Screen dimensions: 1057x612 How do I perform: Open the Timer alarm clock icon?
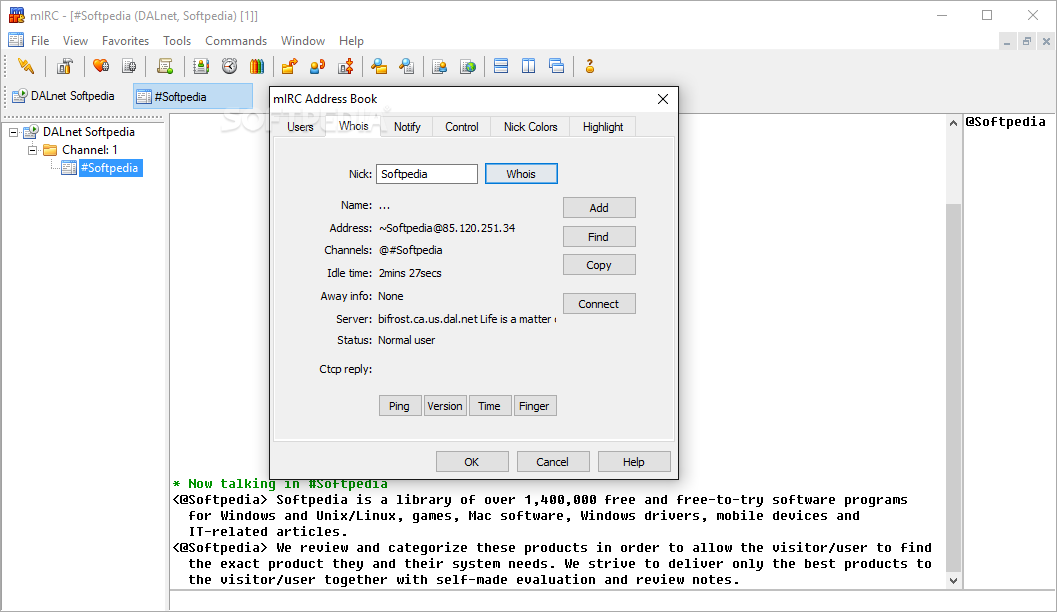(x=229, y=66)
